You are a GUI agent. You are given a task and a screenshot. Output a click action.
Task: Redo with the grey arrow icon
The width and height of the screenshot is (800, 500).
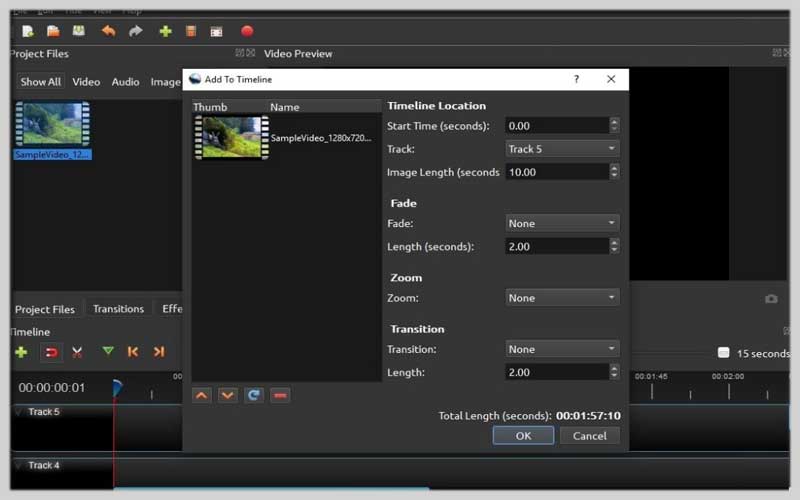coord(136,32)
